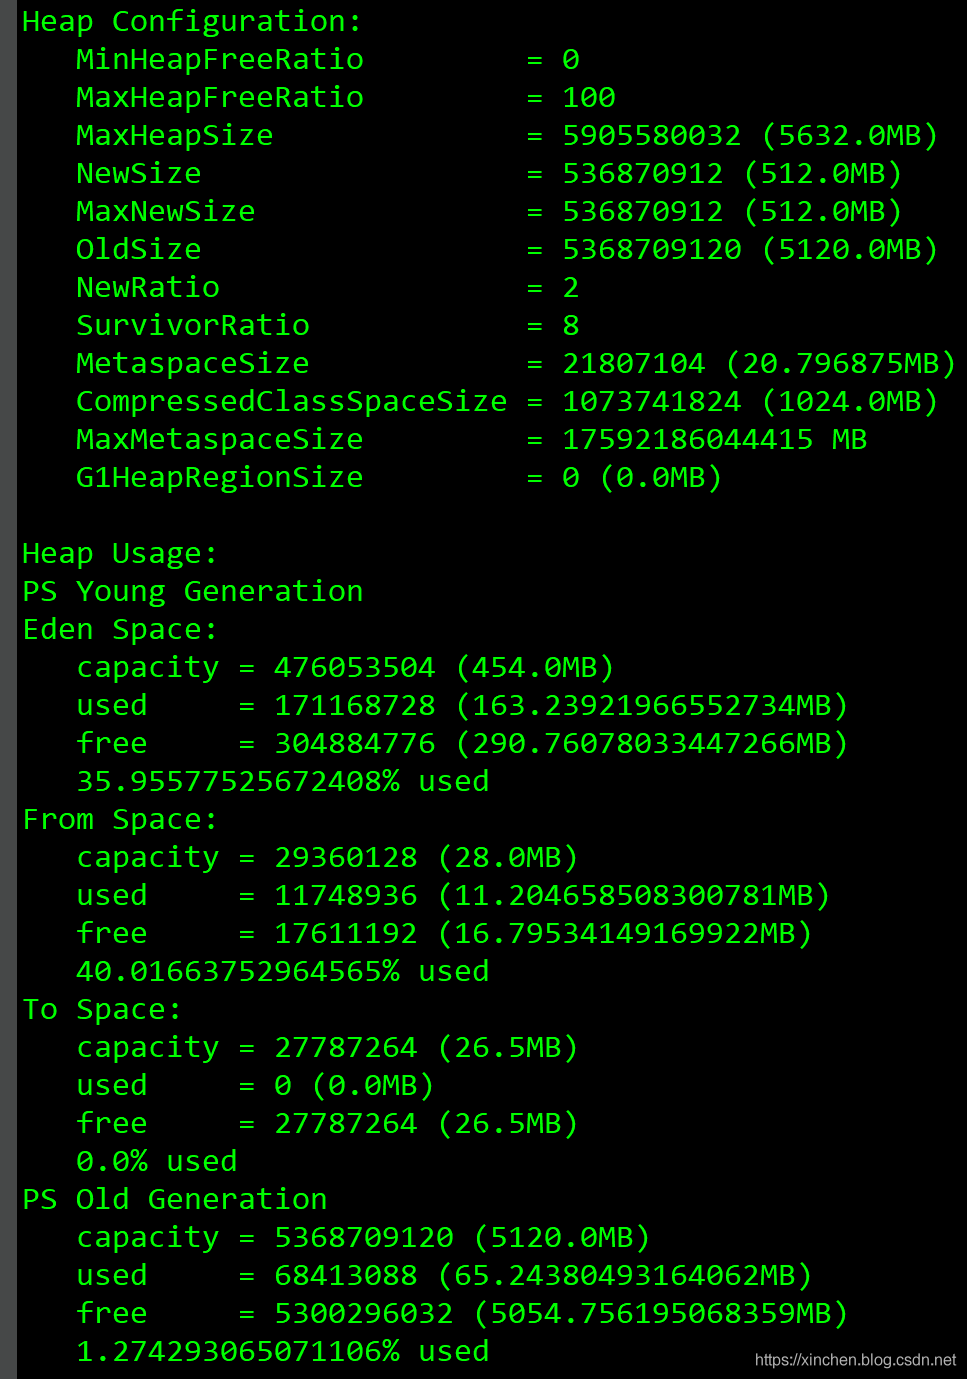Screen dimensions: 967x1379
Task: Select the MetaspaceSize value 21807104
Action: click(x=633, y=363)
